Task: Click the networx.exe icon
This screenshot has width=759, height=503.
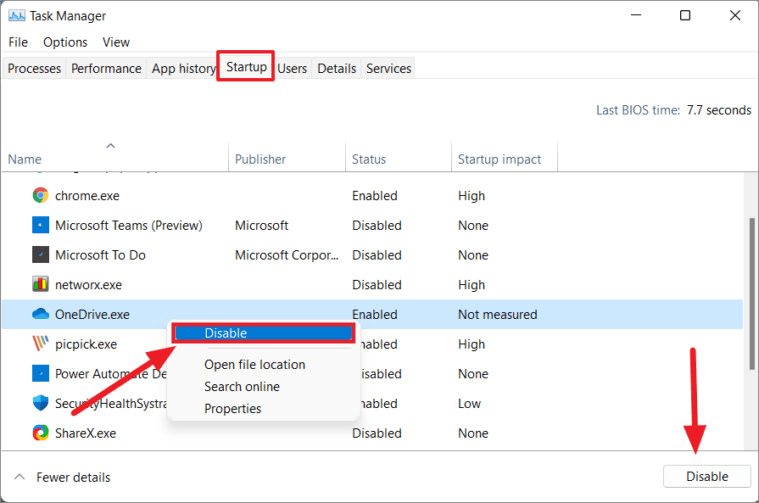Action: pyautogui.click(x=41, y=285)
